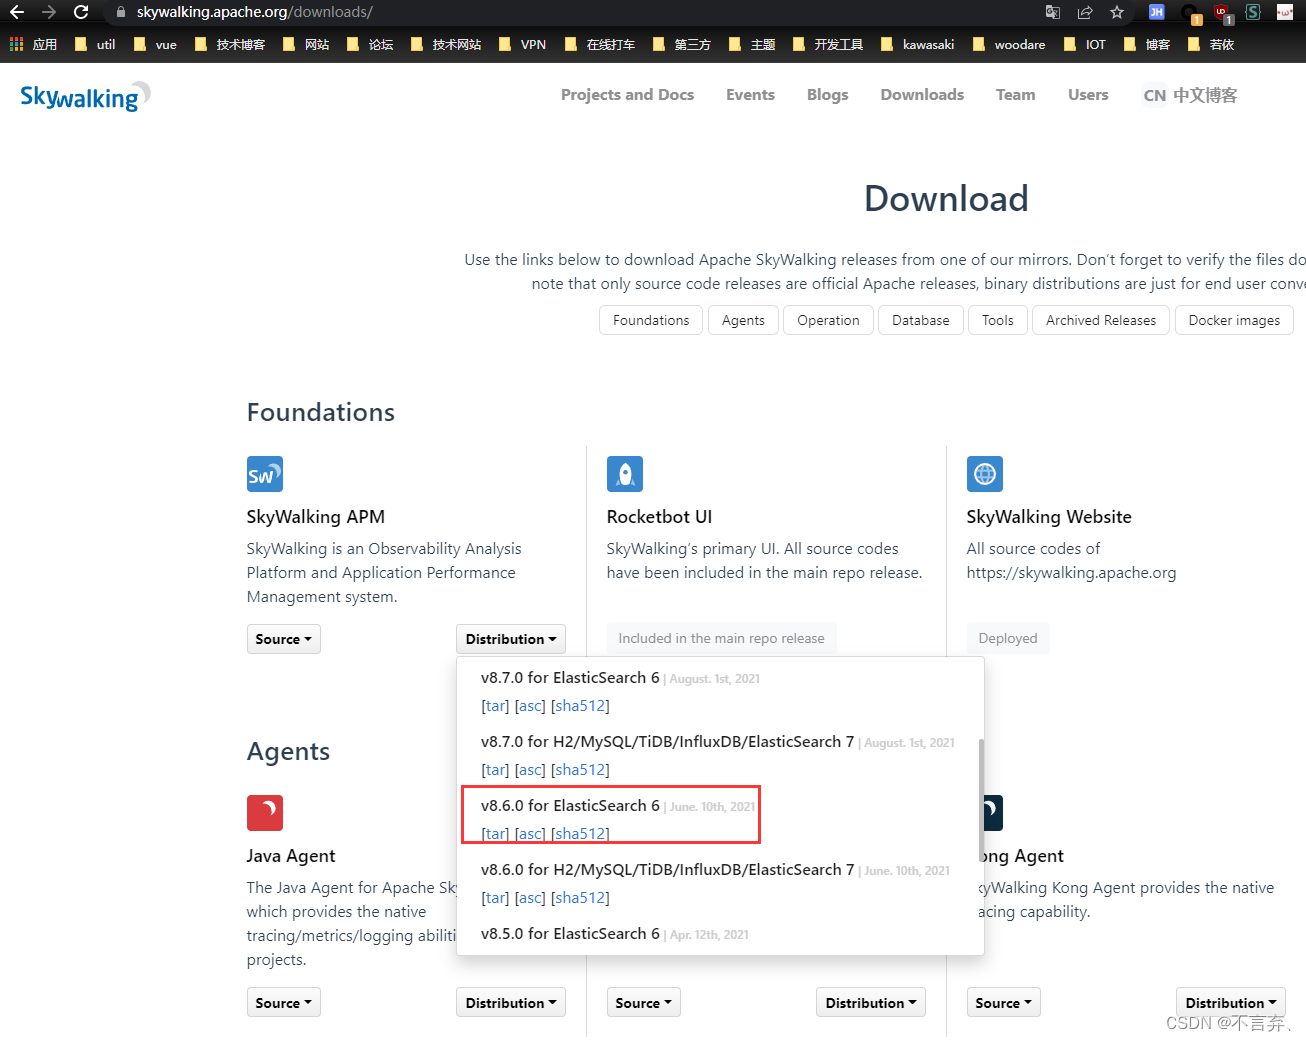Click the Deployed label under SkyWalking Website
Screen dimensions: 1306x1041
(x=1008, y=638)
